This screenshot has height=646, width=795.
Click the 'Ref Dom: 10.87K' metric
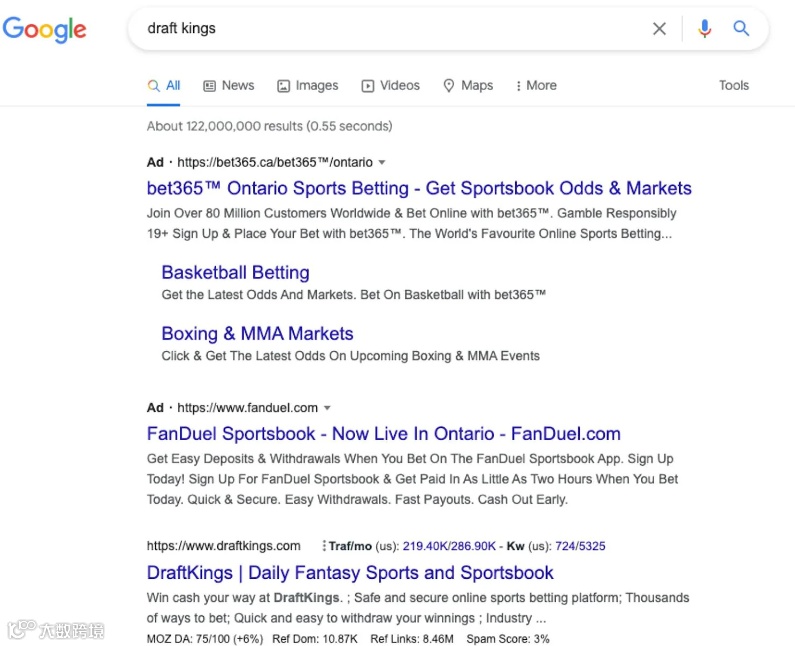pyautogui.click(x=315, y=639)
